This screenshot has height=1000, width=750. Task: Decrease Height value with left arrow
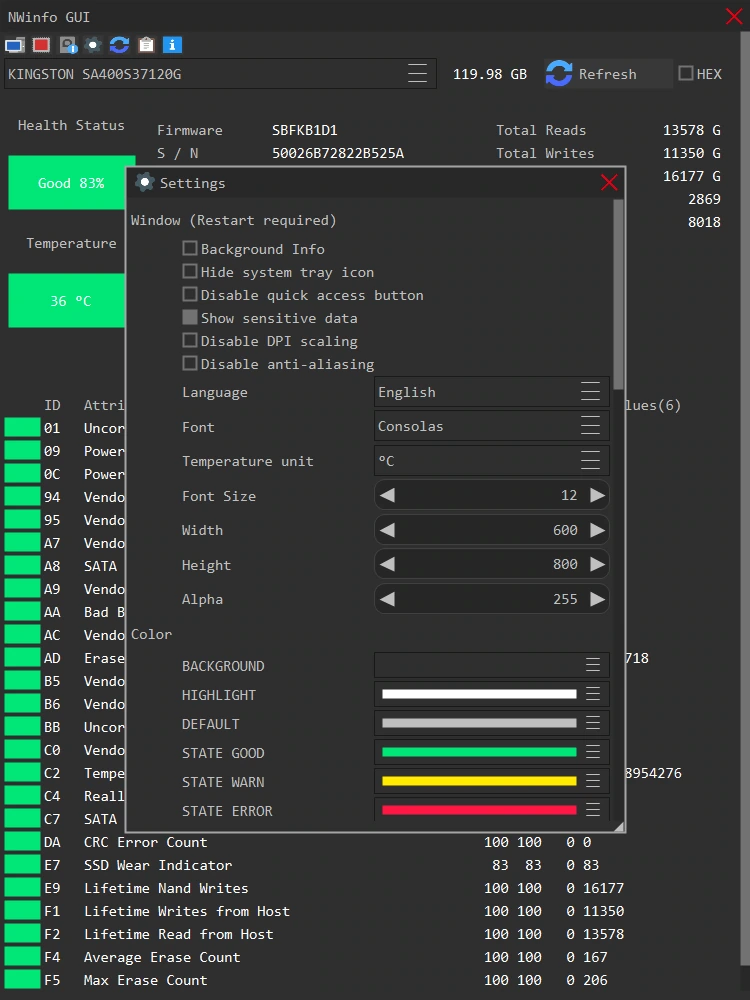[x=387, y=564]
